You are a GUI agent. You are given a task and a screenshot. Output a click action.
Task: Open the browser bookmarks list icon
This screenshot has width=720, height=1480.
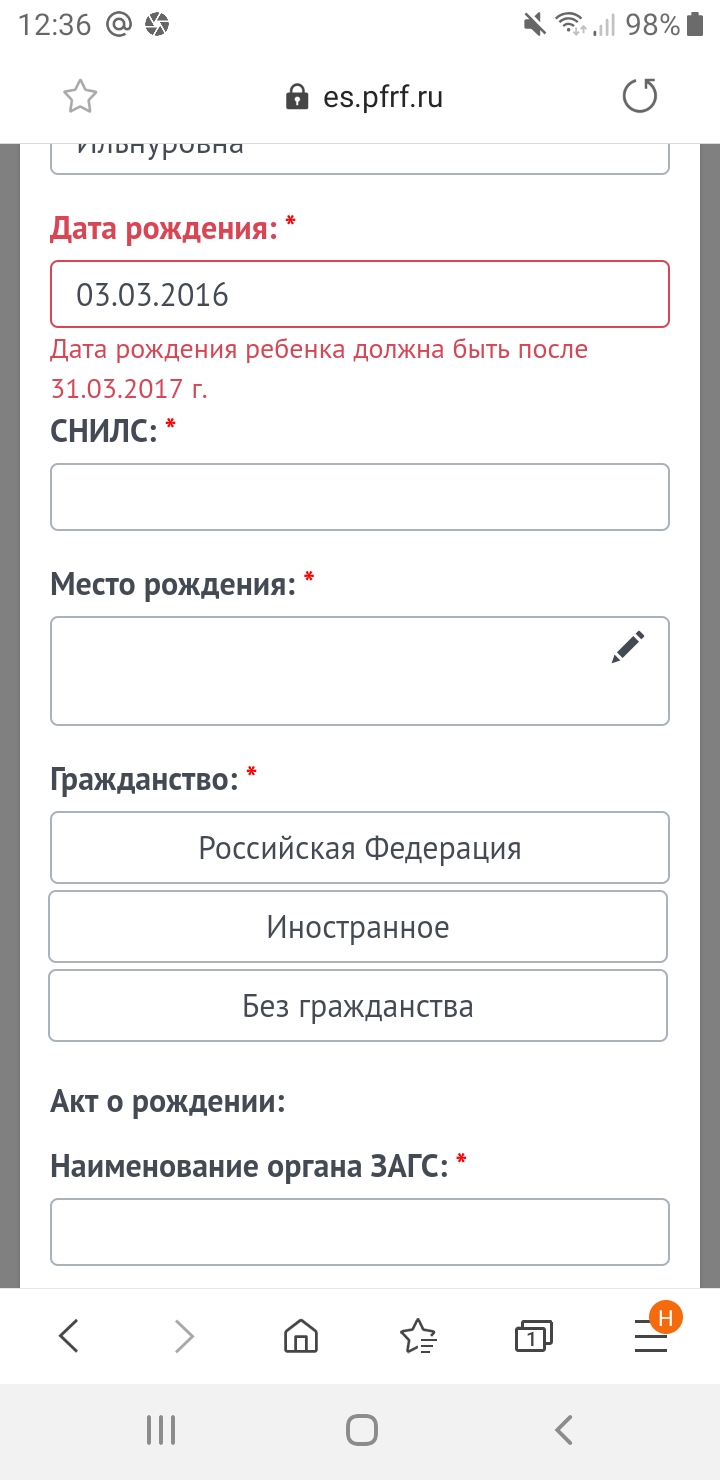click(x=418, y=1335)
